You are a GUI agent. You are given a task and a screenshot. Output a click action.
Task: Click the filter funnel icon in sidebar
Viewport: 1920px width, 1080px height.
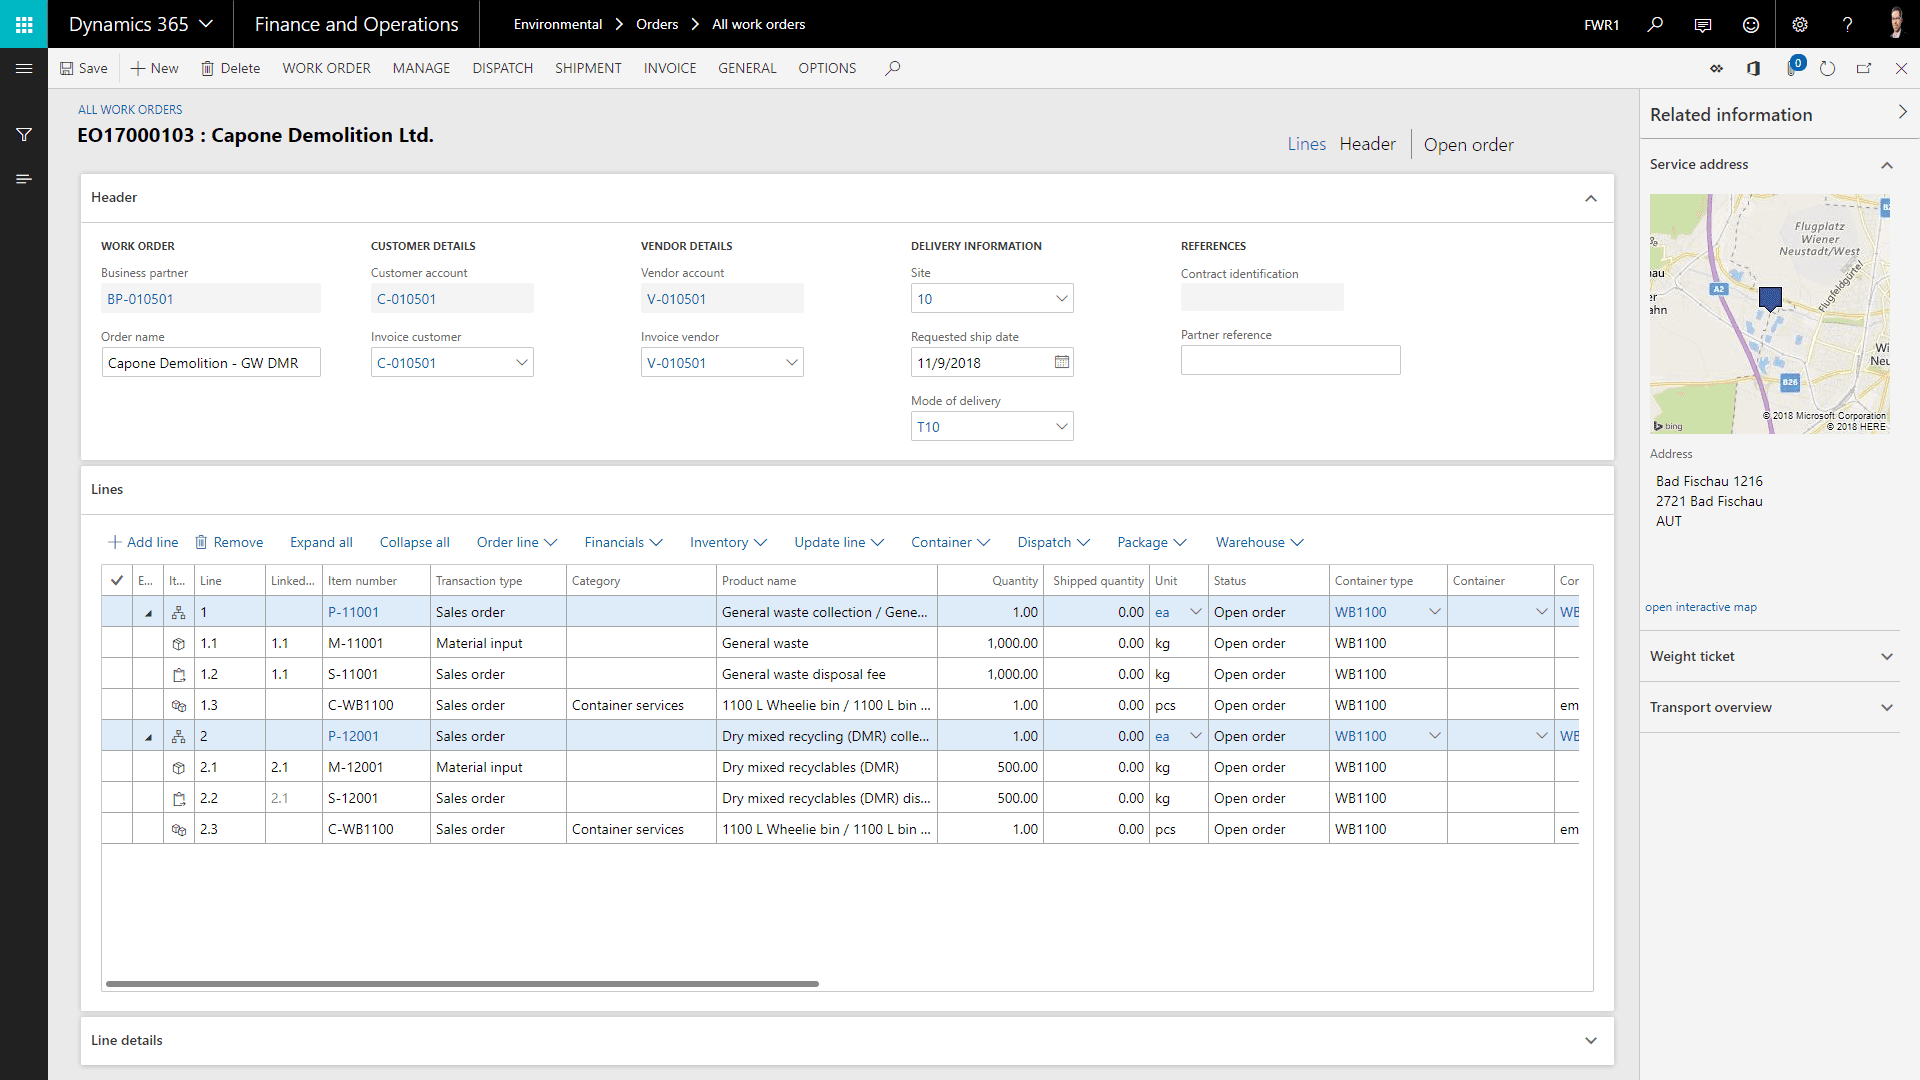click(x=24, y=134)
